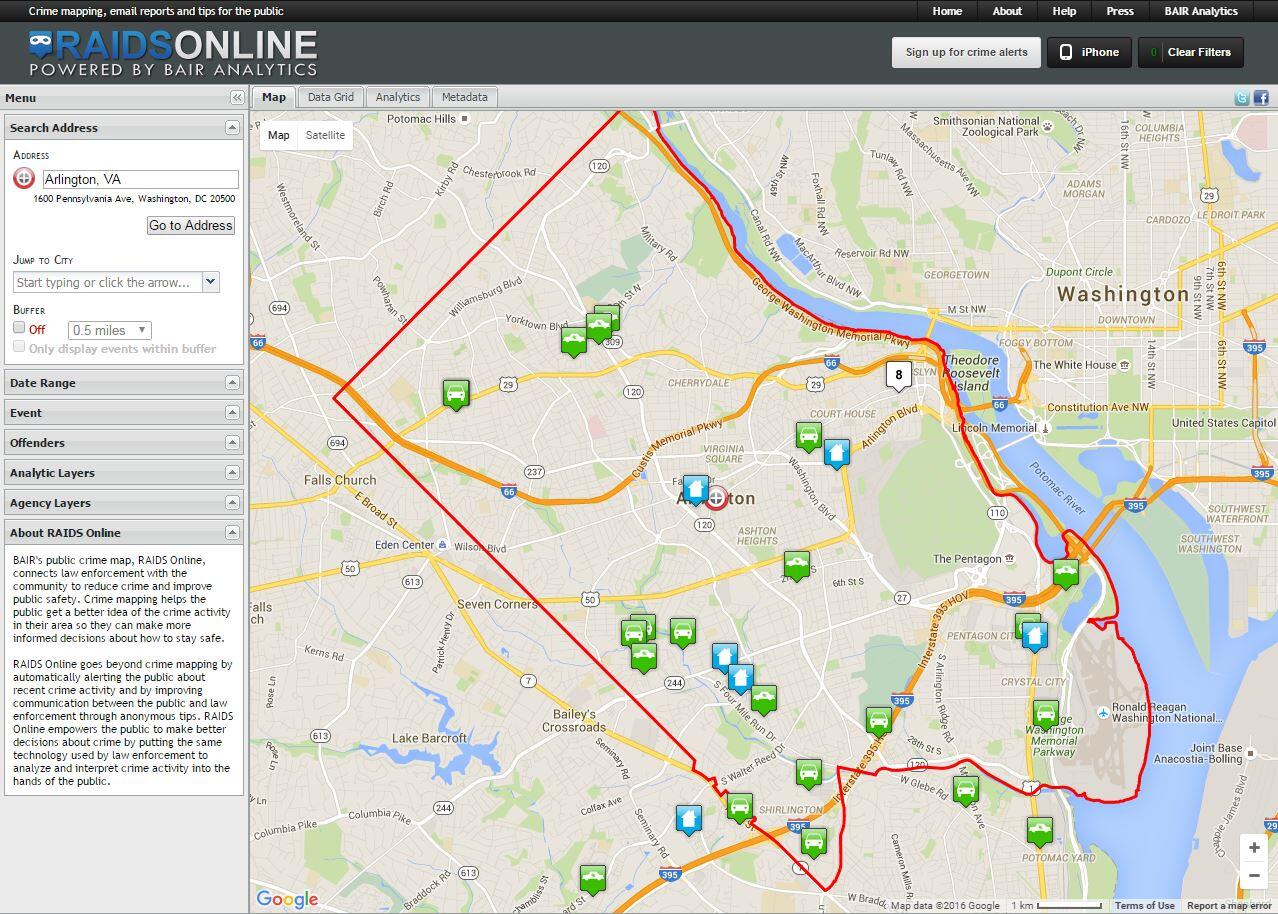The width and height of the screenshot is (1278, 914).
Task: Open the buffer distance dropdown showing 0.5 miles
Action: [108, 329]
